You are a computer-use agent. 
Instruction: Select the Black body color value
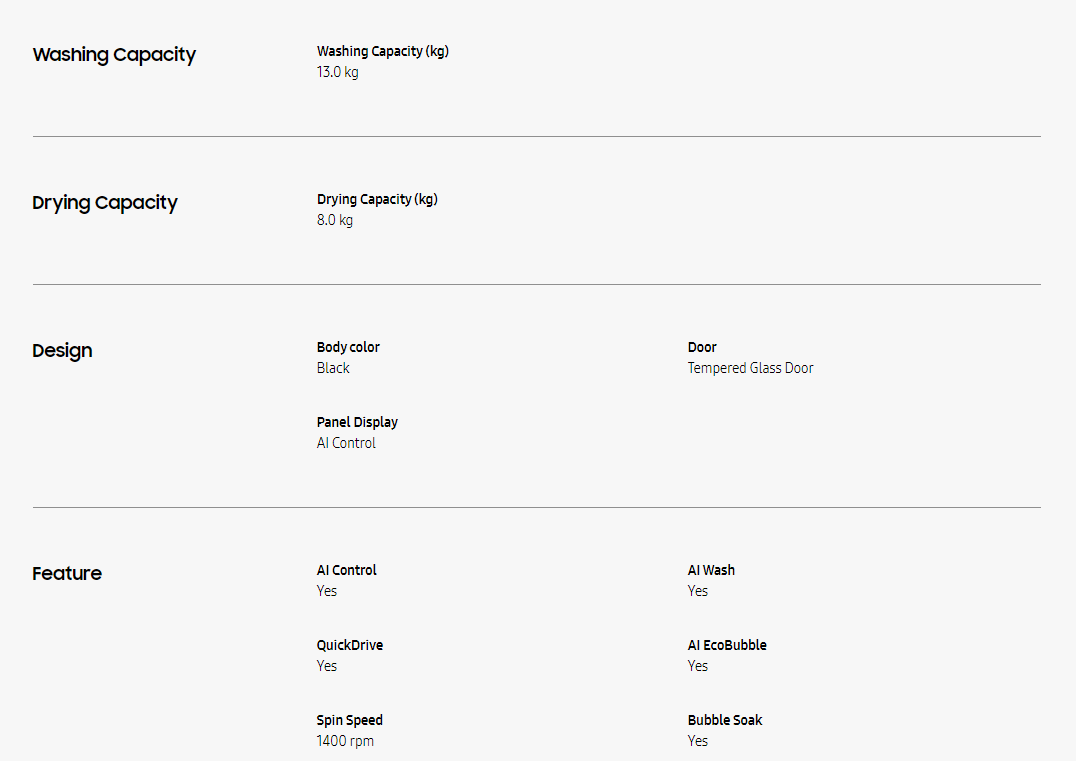(333, 368)
